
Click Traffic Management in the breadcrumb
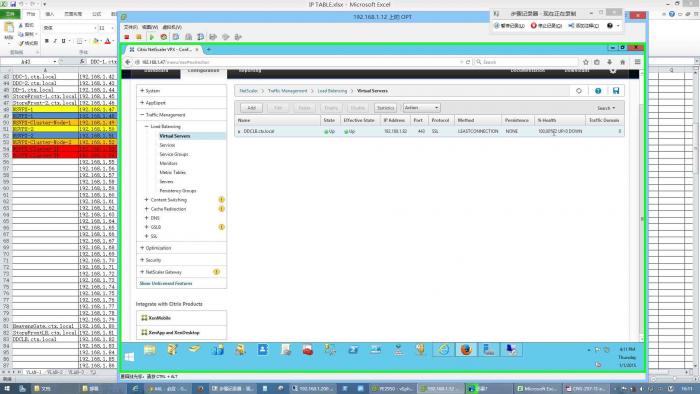point(288,91)
